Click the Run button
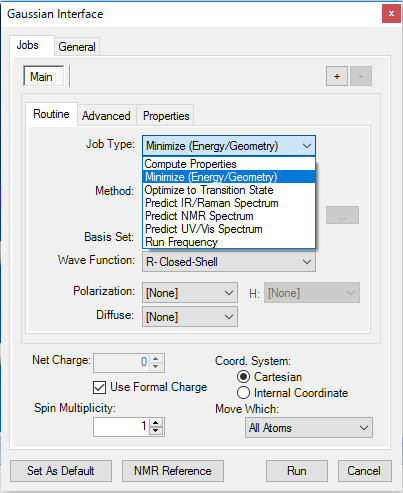The height and width of the screenshot is (493, 403). point(297,471)
